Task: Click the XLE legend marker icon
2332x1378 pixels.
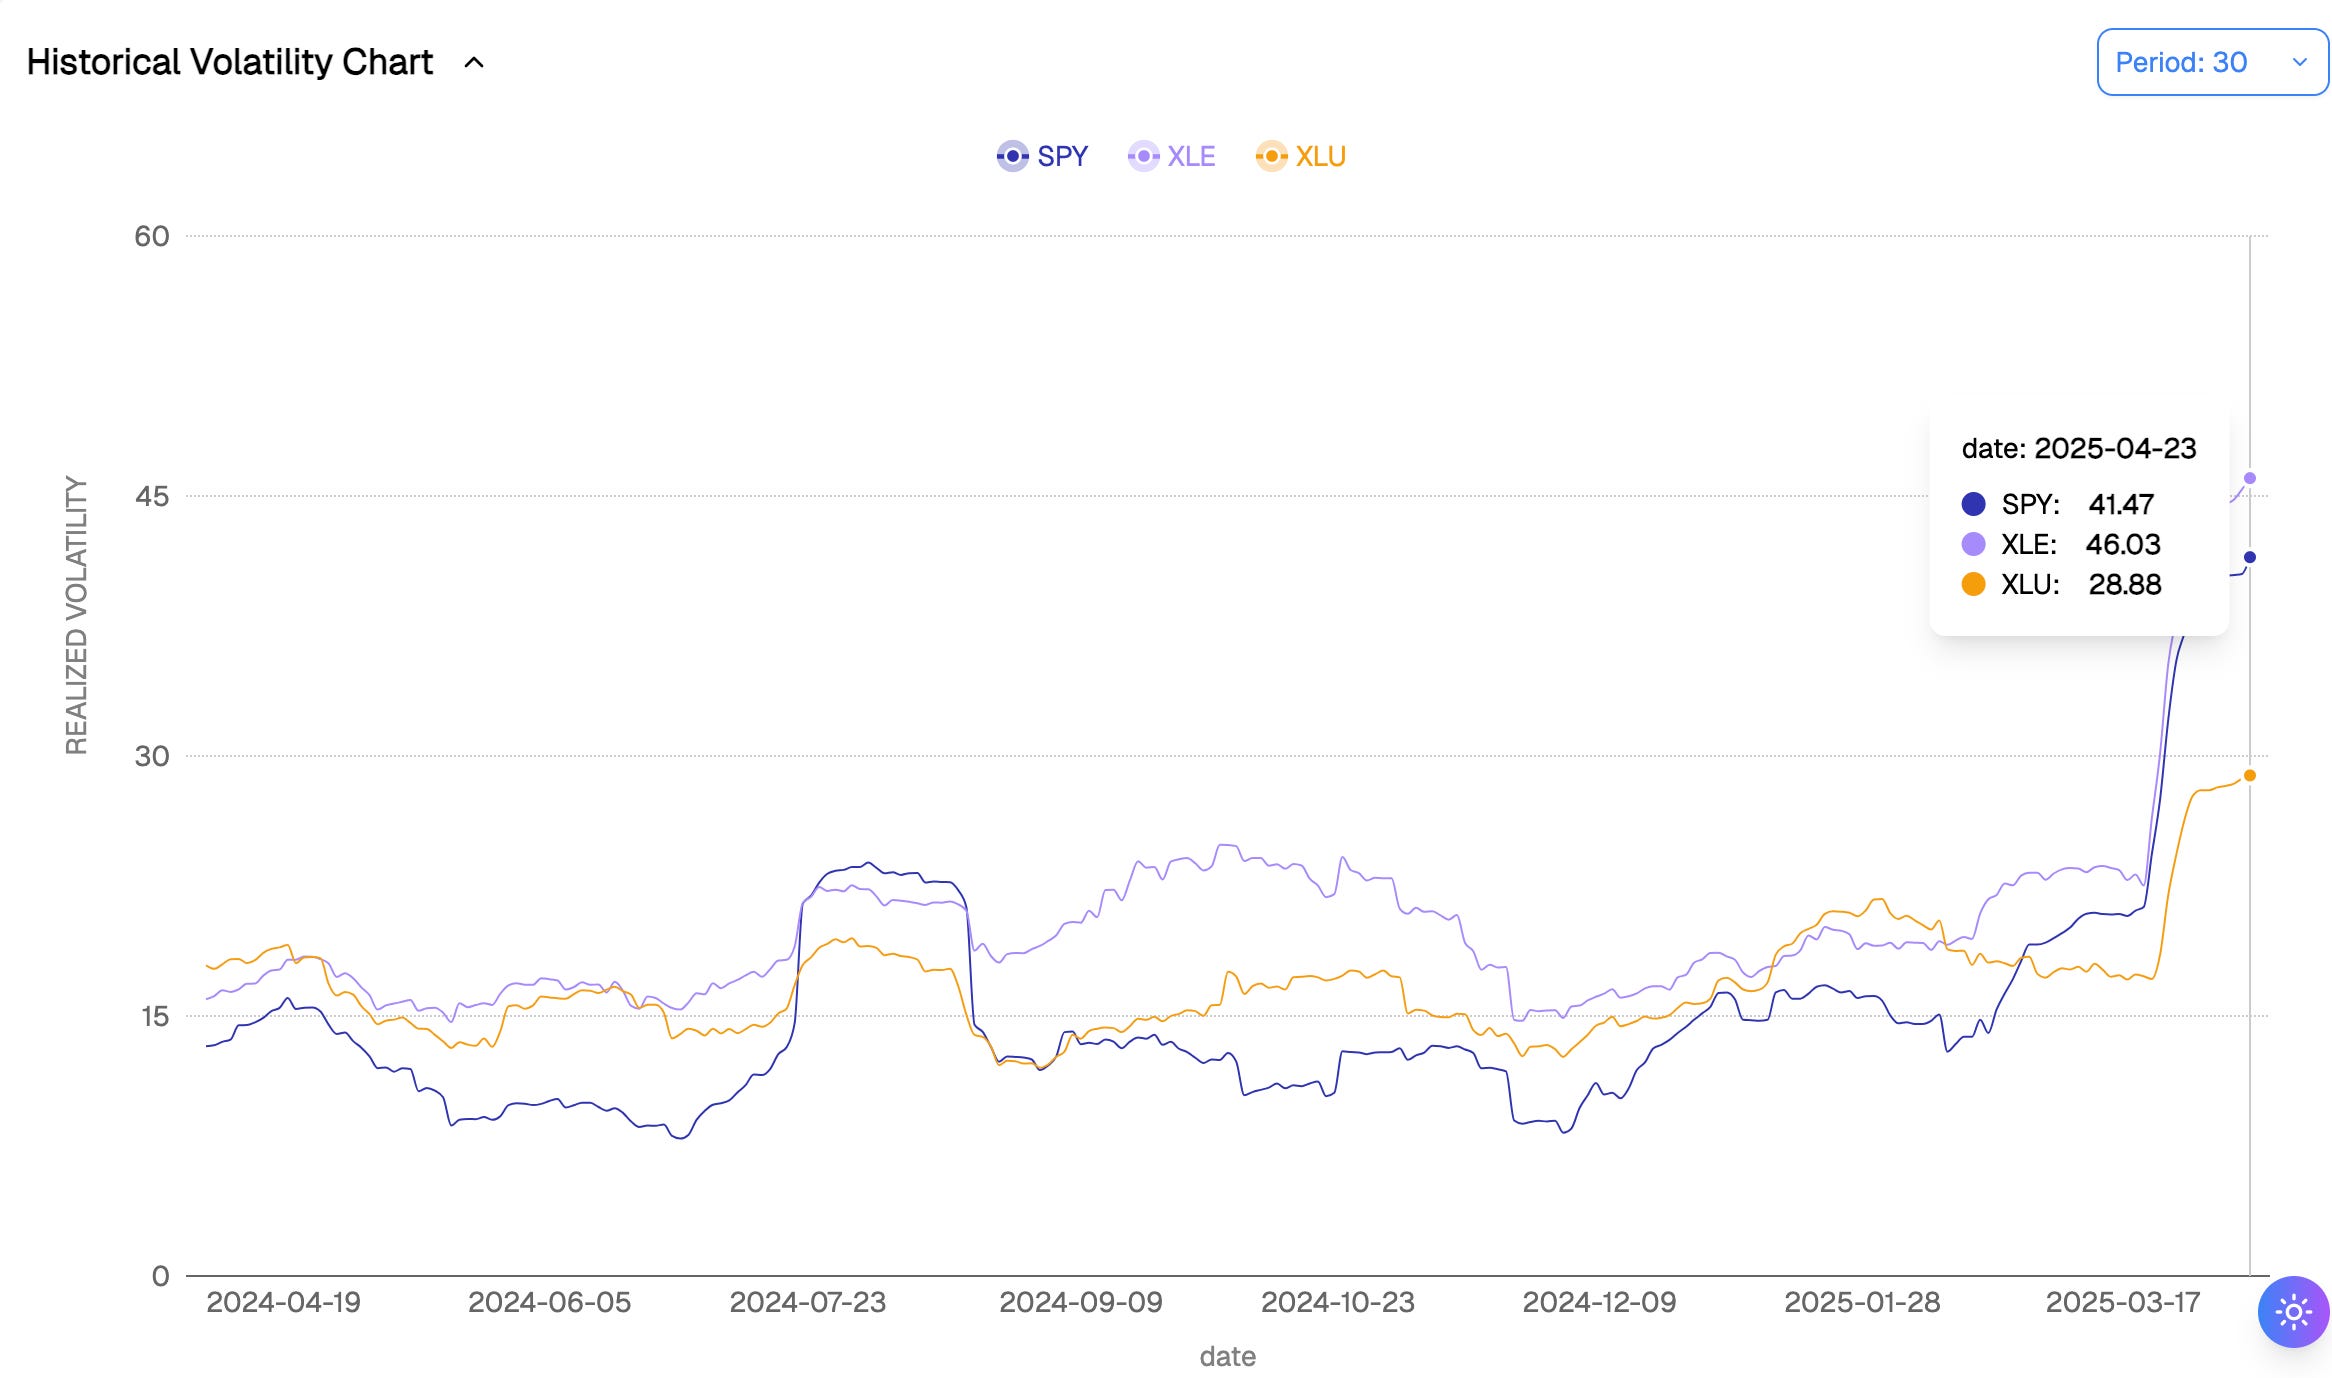Action: (x=1143, y=156)
